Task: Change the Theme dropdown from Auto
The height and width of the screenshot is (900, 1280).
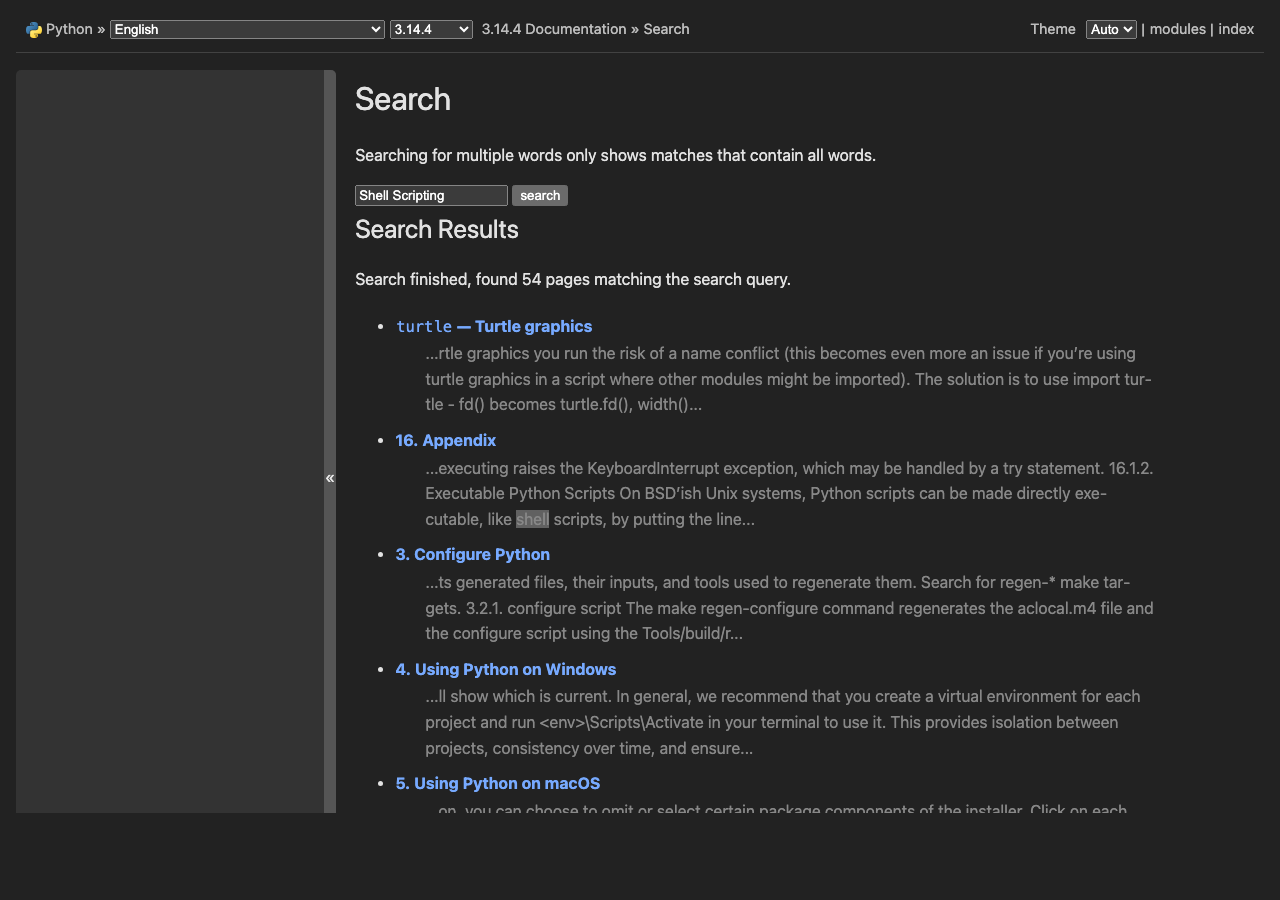Action: coord(1110,29)
